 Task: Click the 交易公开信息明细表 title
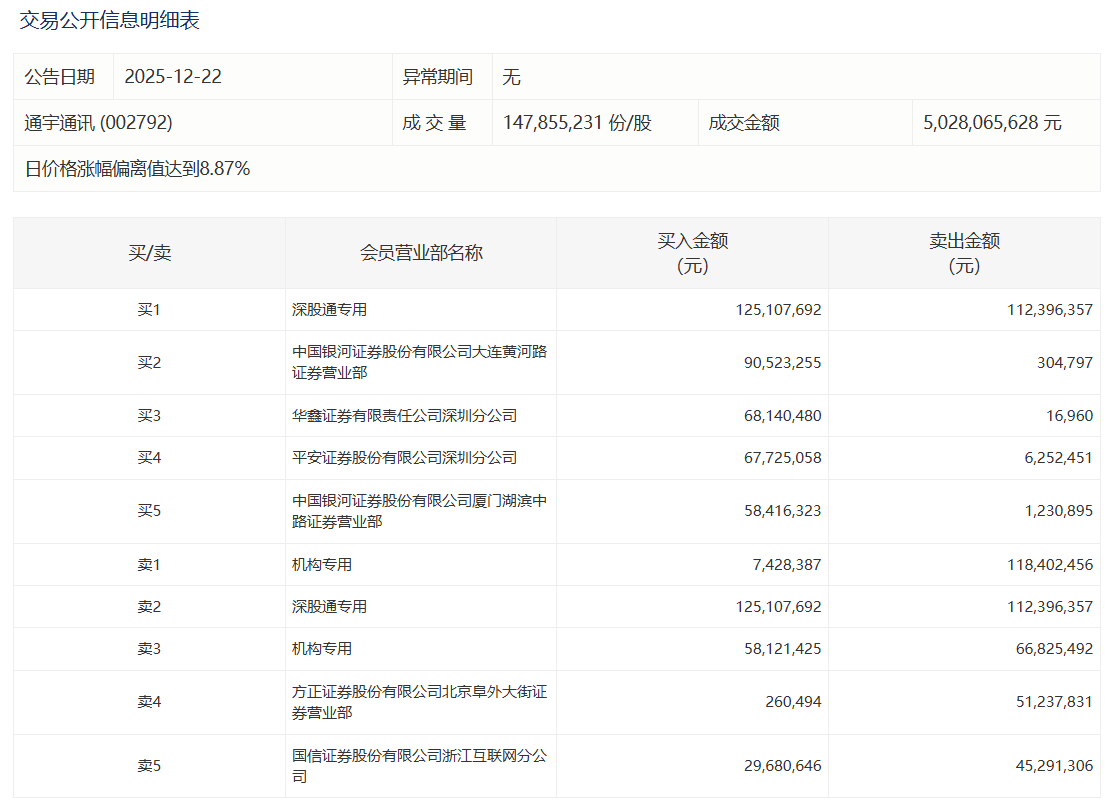(x=110, y=21)
